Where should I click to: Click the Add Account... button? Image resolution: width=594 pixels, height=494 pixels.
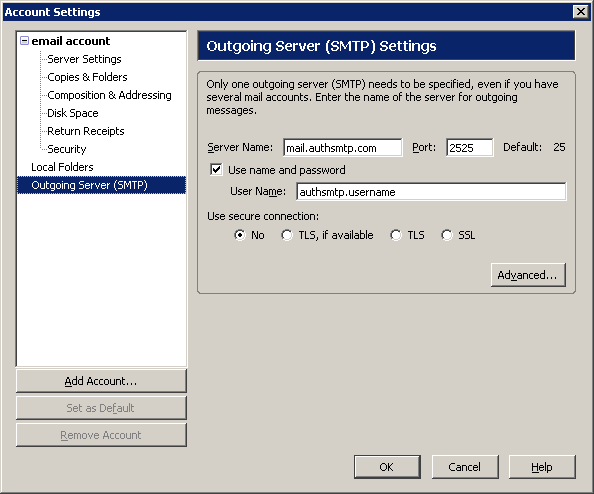click(101, 381)
